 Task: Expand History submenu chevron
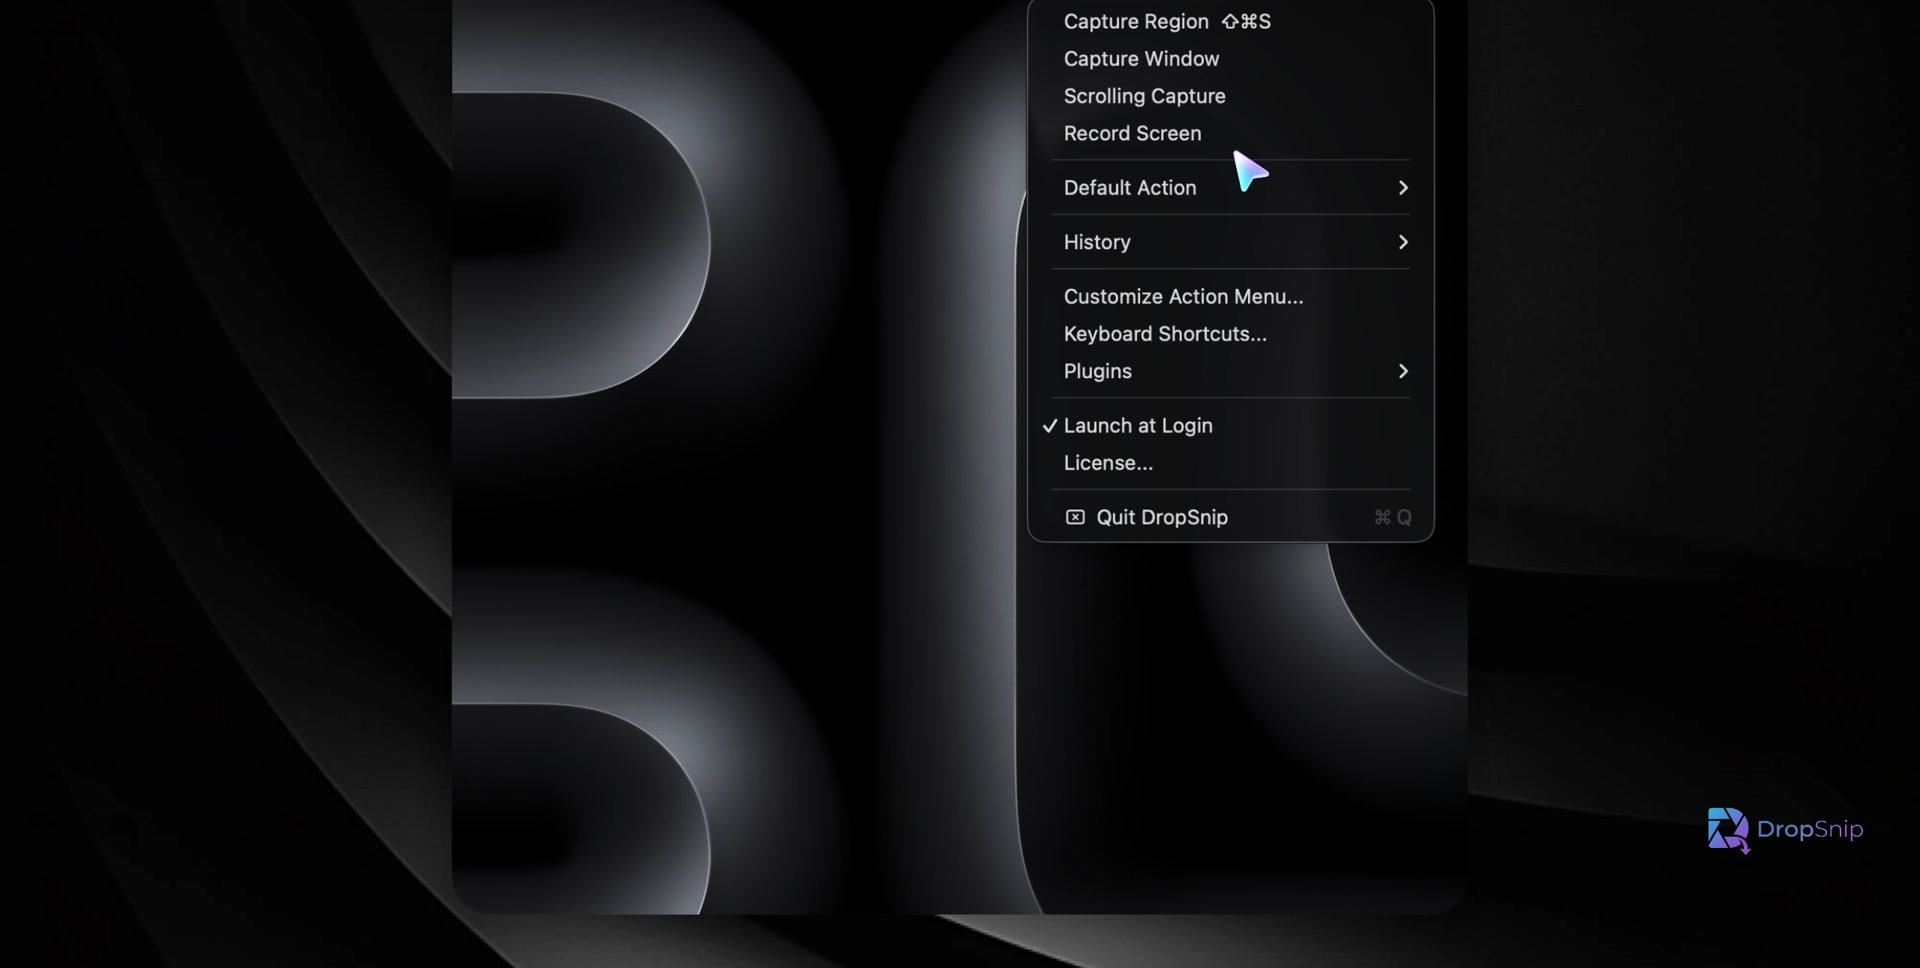1403,242
